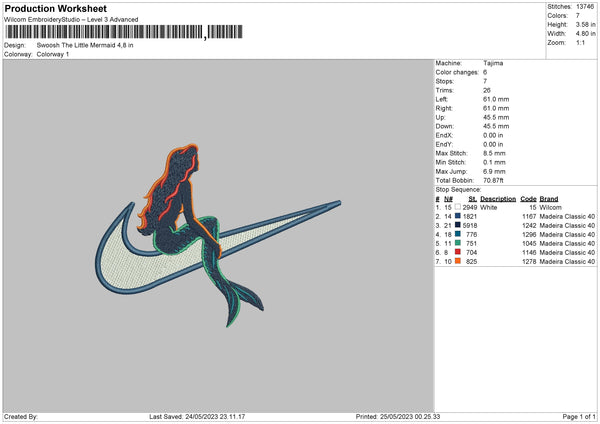Click the 'Description' column header
The image size is (600, 424).
(x=498, y=199)
